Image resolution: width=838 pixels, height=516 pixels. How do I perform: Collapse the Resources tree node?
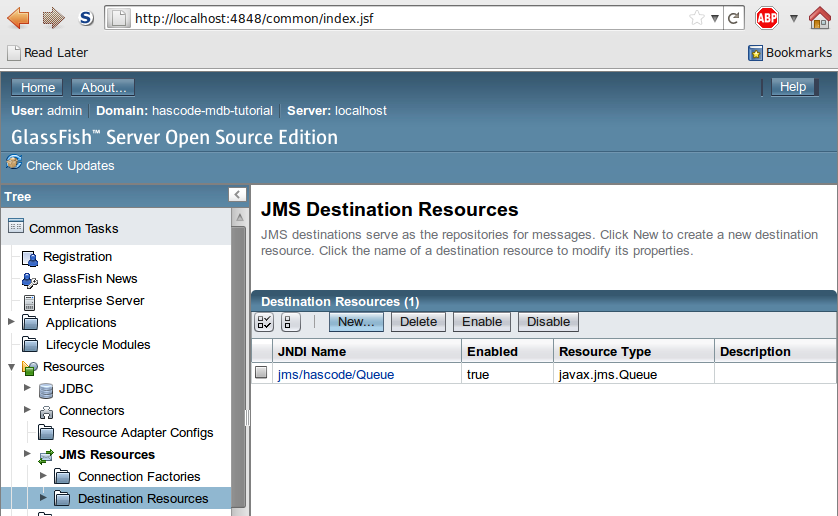[x=11, y=367]
